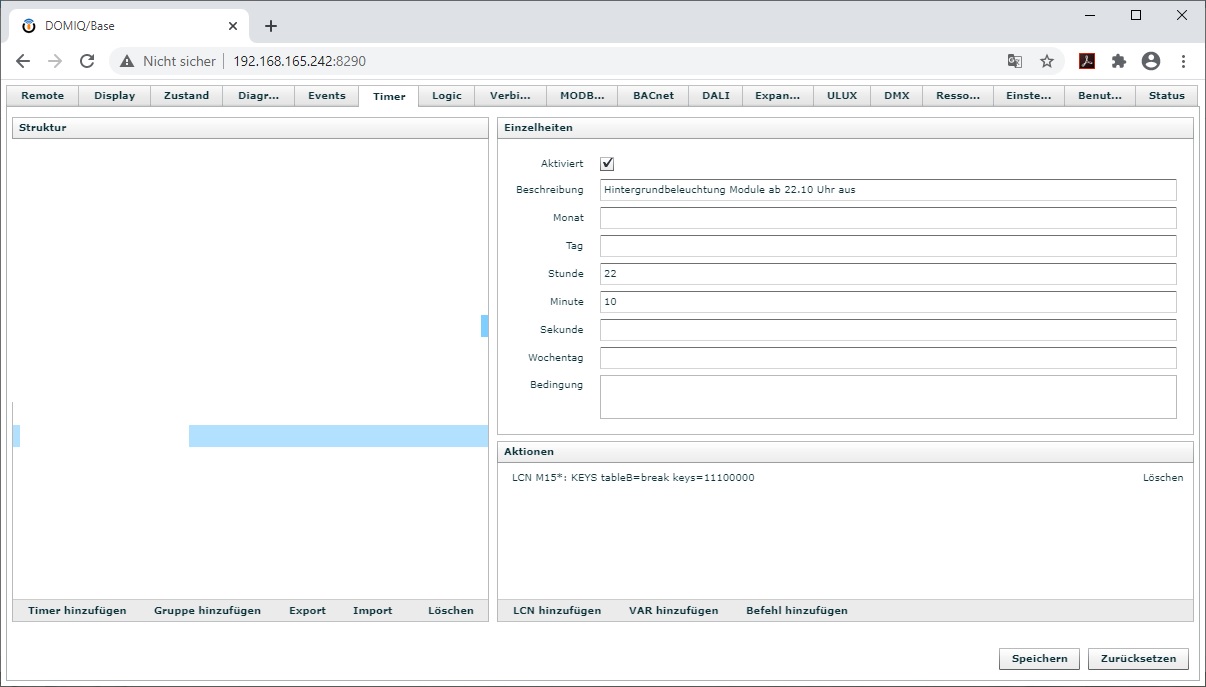1206x687 pixels.
Task: Click the Speichern button
Action: 1039,659
